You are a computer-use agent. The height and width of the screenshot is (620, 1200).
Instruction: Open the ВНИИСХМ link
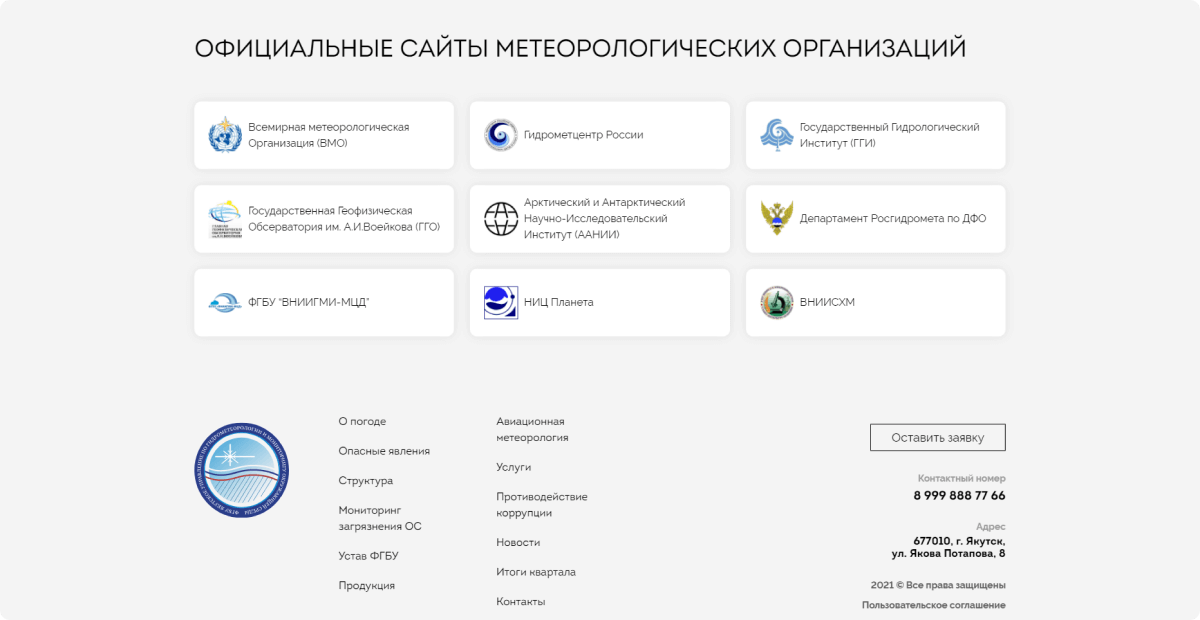click(876, 302)
